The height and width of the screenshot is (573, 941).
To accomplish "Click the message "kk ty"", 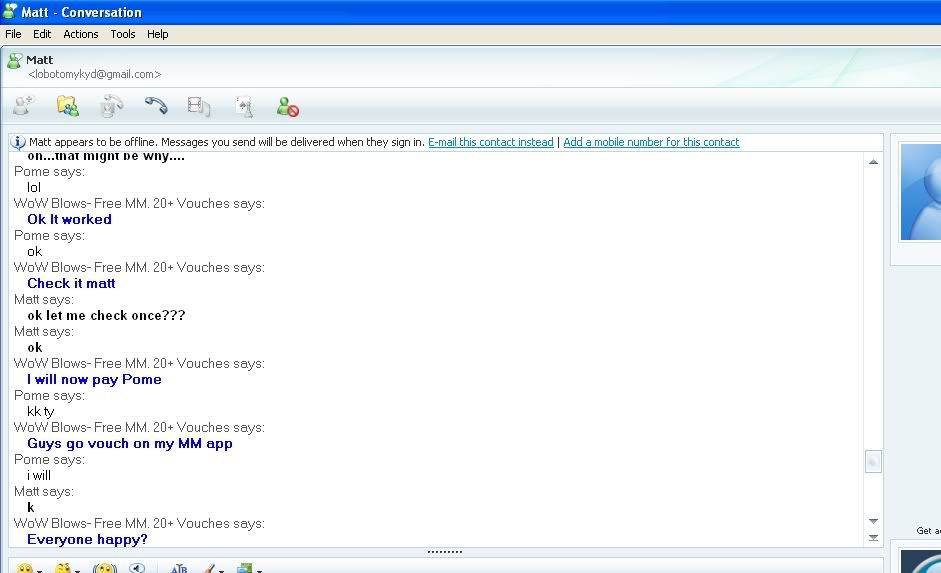I will coord(41,412).
